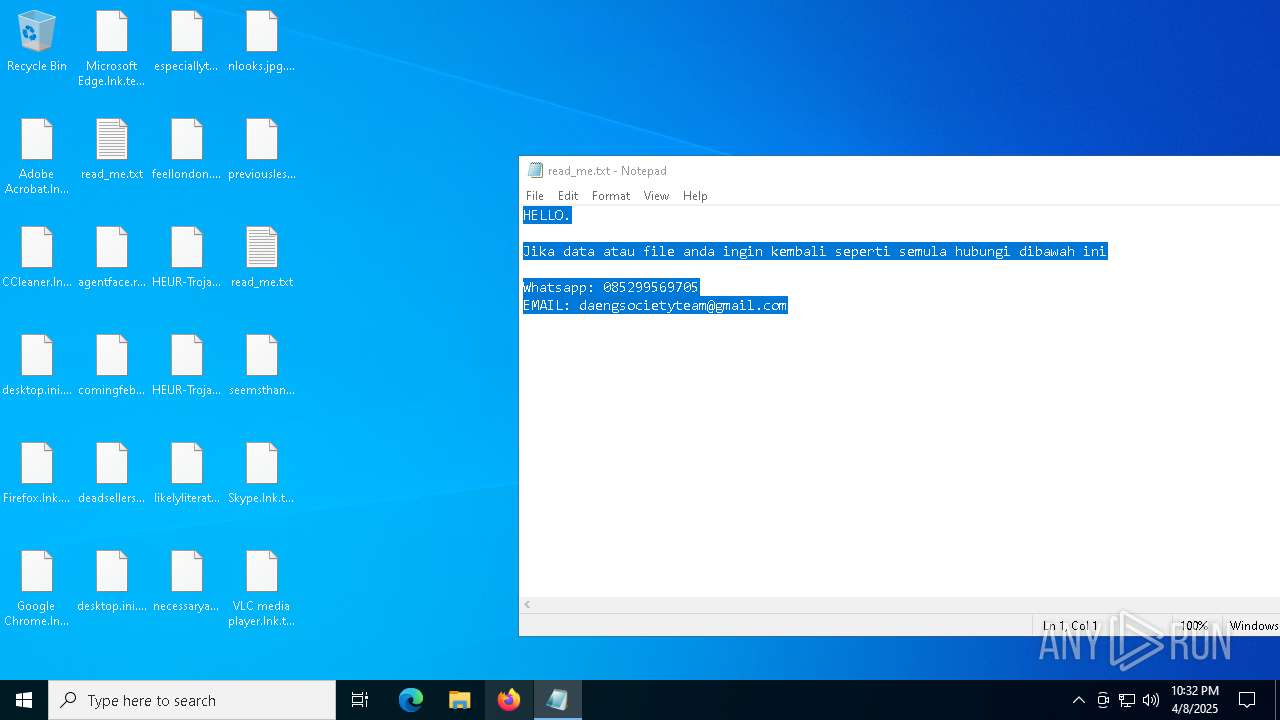Click the Notepad taskbar button
The width and height of the screenshot is (1280, 720).
(557, 700)
